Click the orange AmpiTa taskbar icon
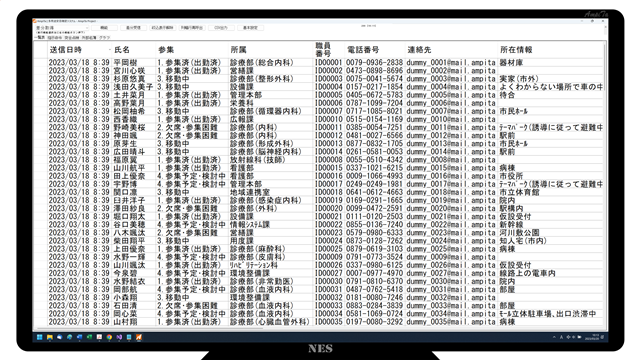The height and width of the screenshot is (360, 640). point(139,337)
